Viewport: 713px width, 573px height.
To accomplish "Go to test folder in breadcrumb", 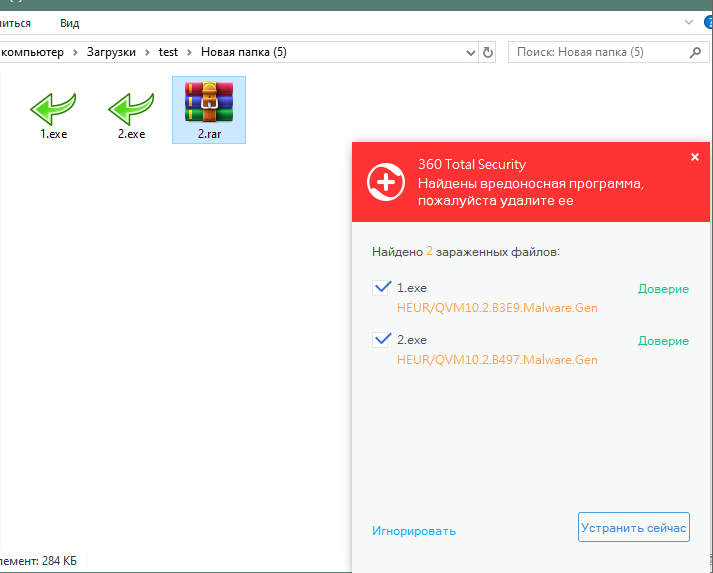I will (x=168, y=52).
